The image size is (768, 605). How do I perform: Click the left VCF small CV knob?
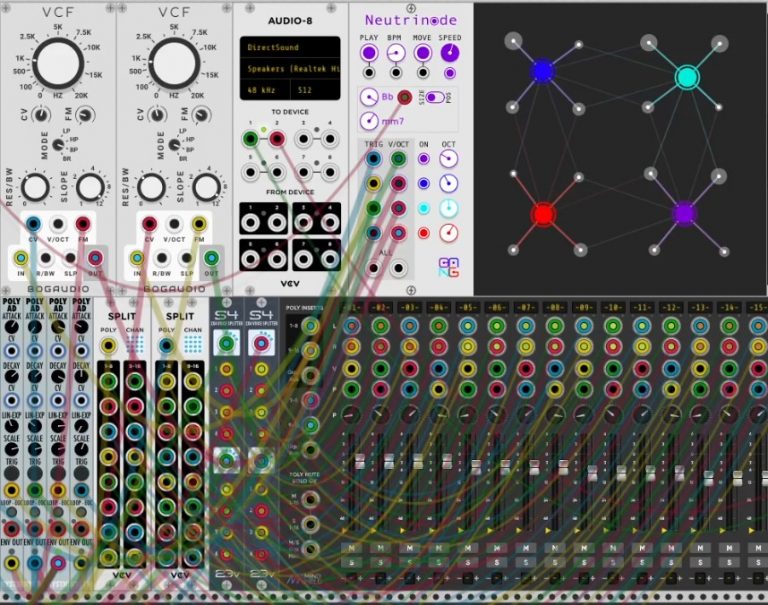point(41,115)
